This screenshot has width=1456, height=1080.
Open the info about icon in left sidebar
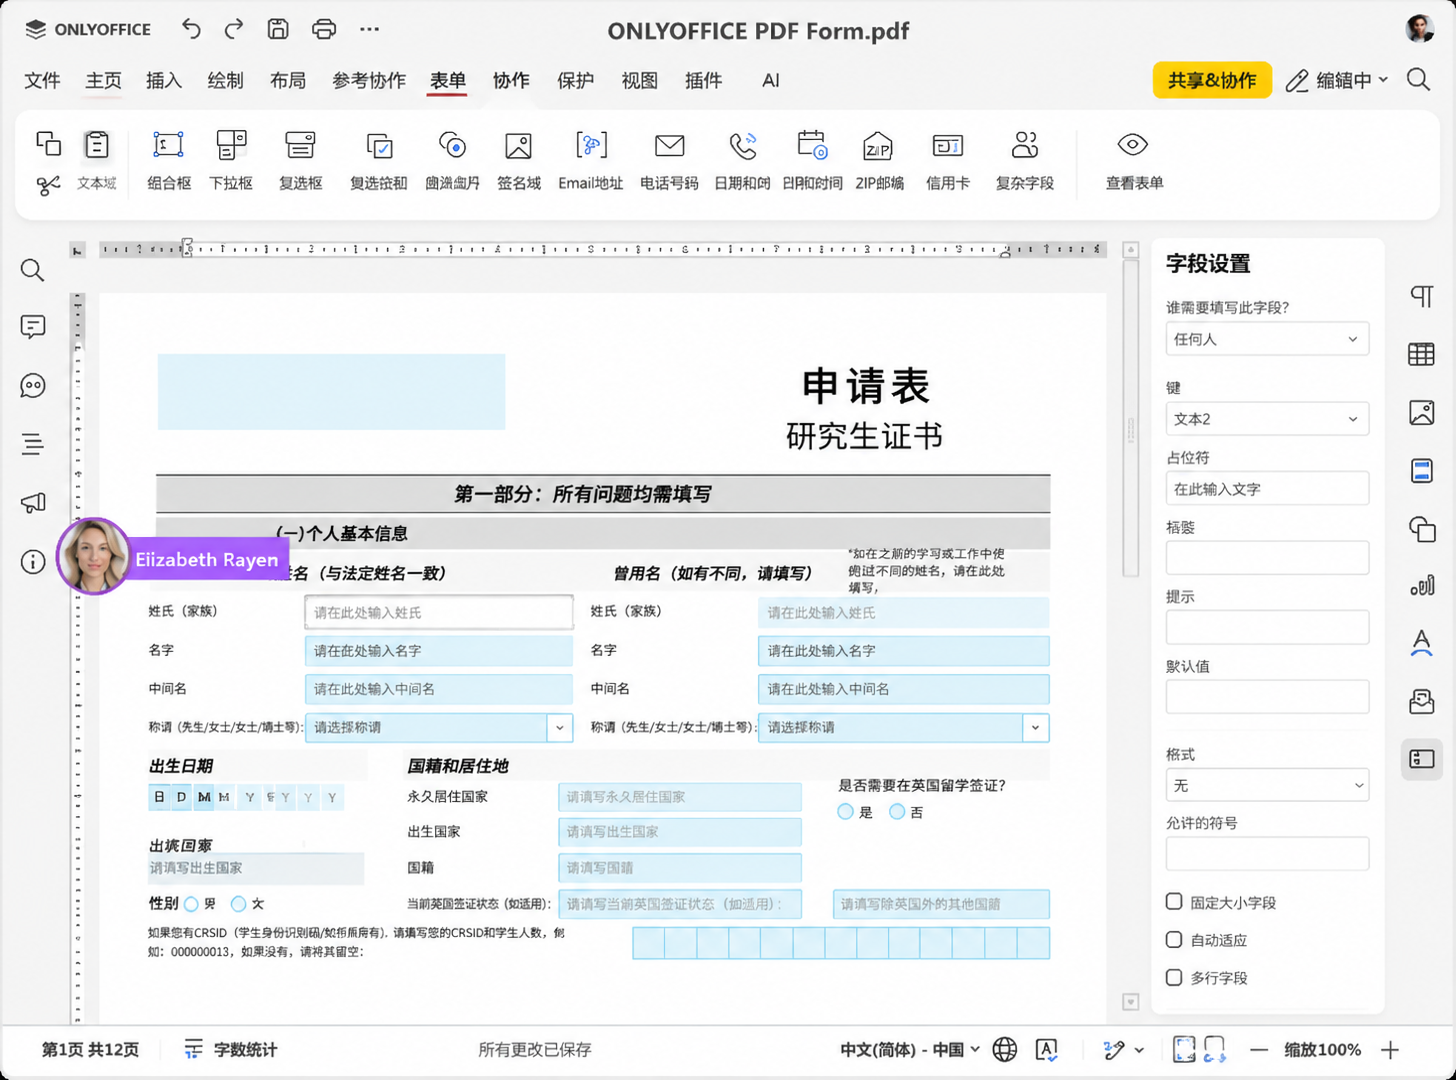pos(33,562)
